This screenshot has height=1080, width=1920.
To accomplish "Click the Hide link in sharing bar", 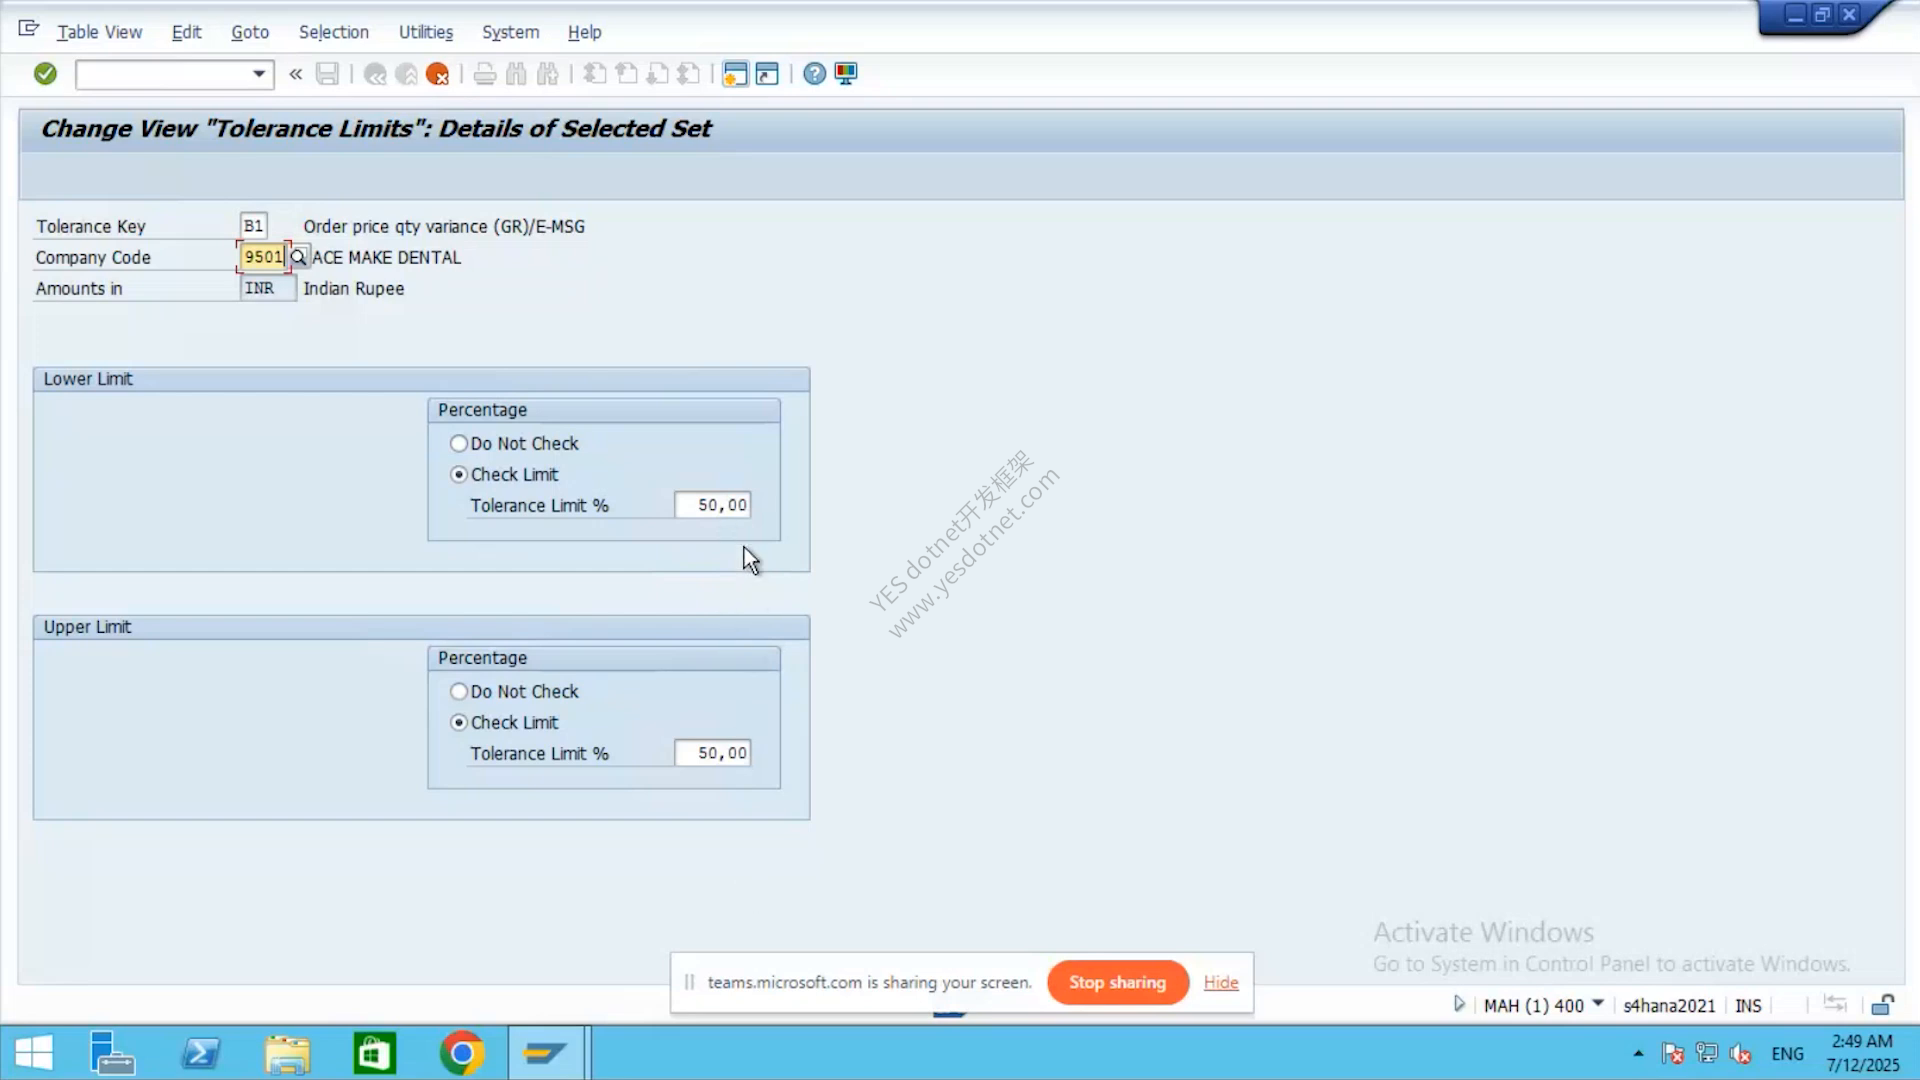I will click(1221, 982).
